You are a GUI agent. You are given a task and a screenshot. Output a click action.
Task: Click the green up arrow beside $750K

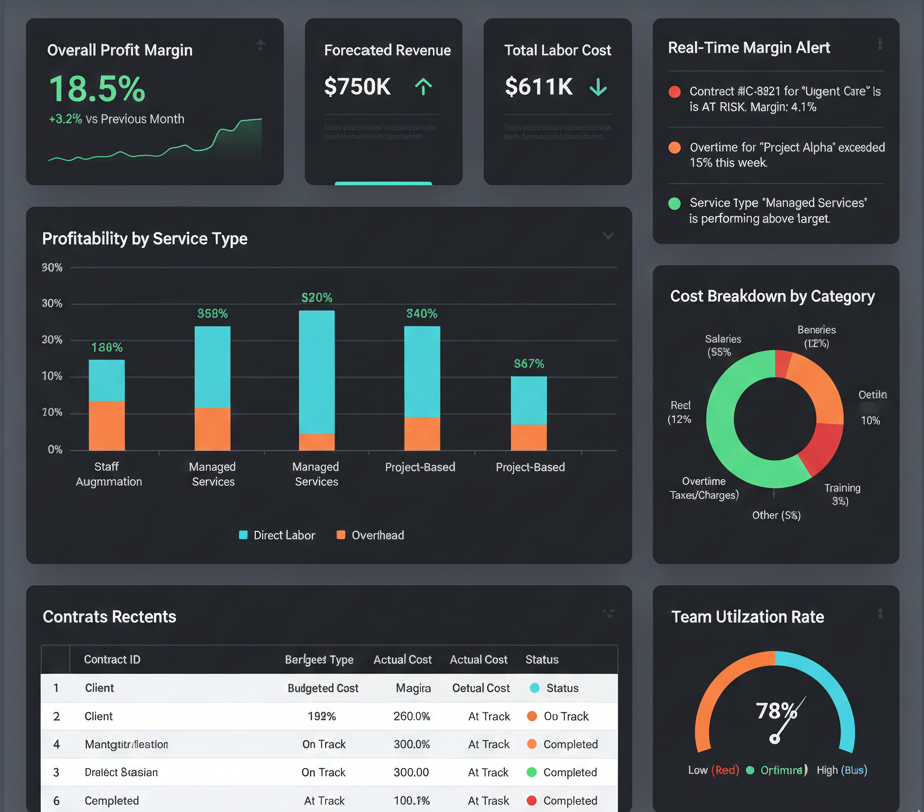[423, 88]
